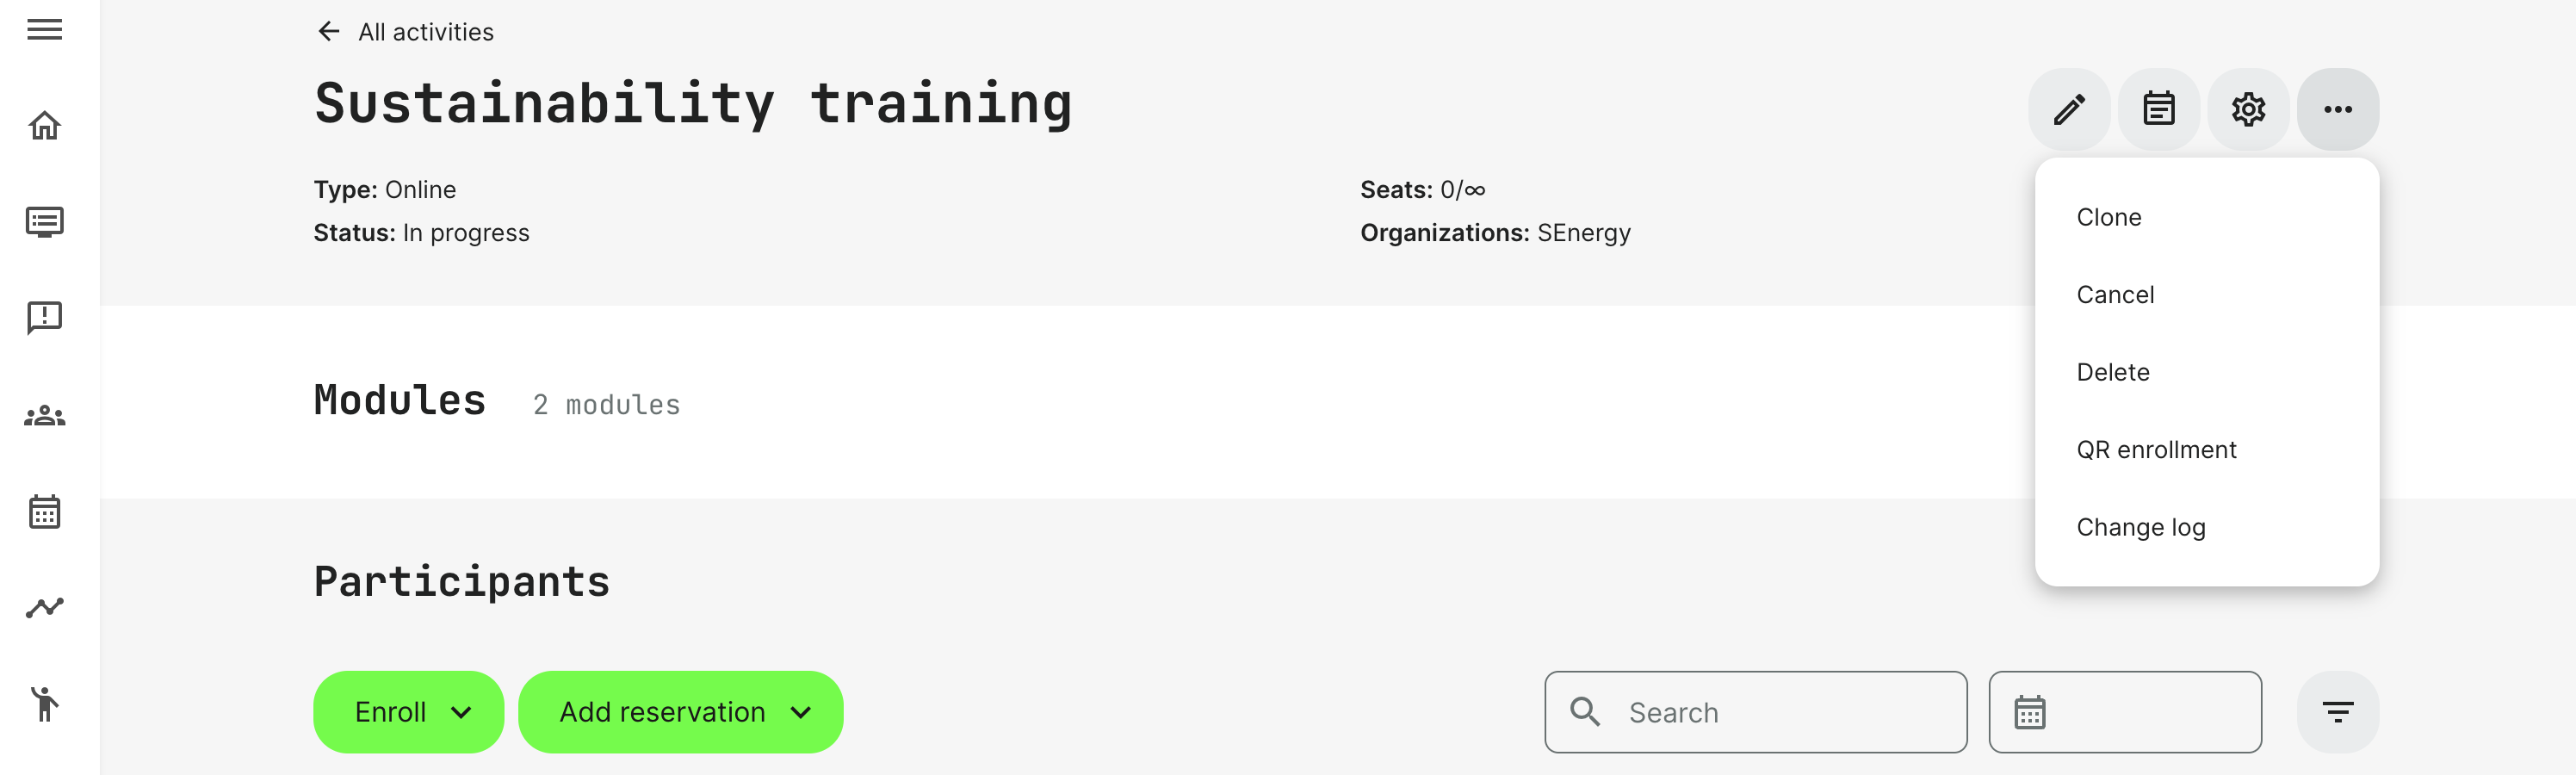This screenshot has height=775, width=2576.
Task: Select Delete from the options menu
Action: point(2112,372)
